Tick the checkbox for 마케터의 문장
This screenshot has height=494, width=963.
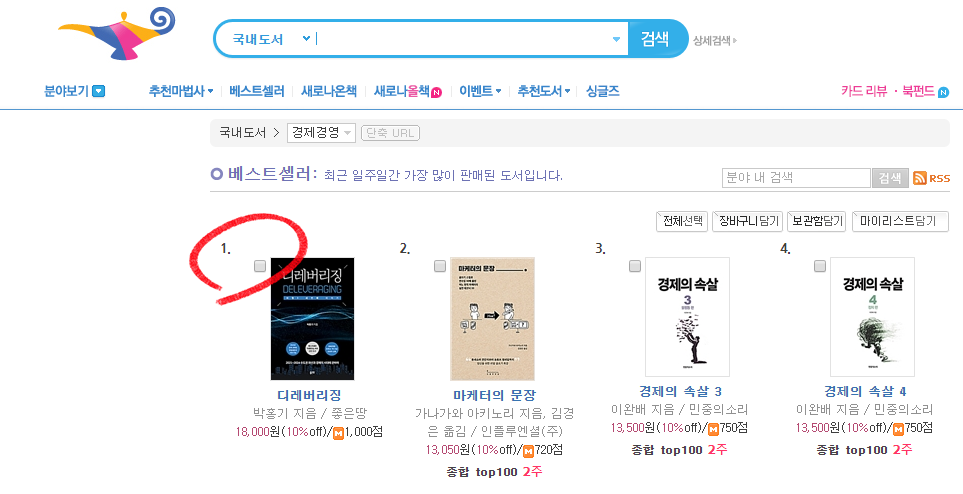(440, 266)
